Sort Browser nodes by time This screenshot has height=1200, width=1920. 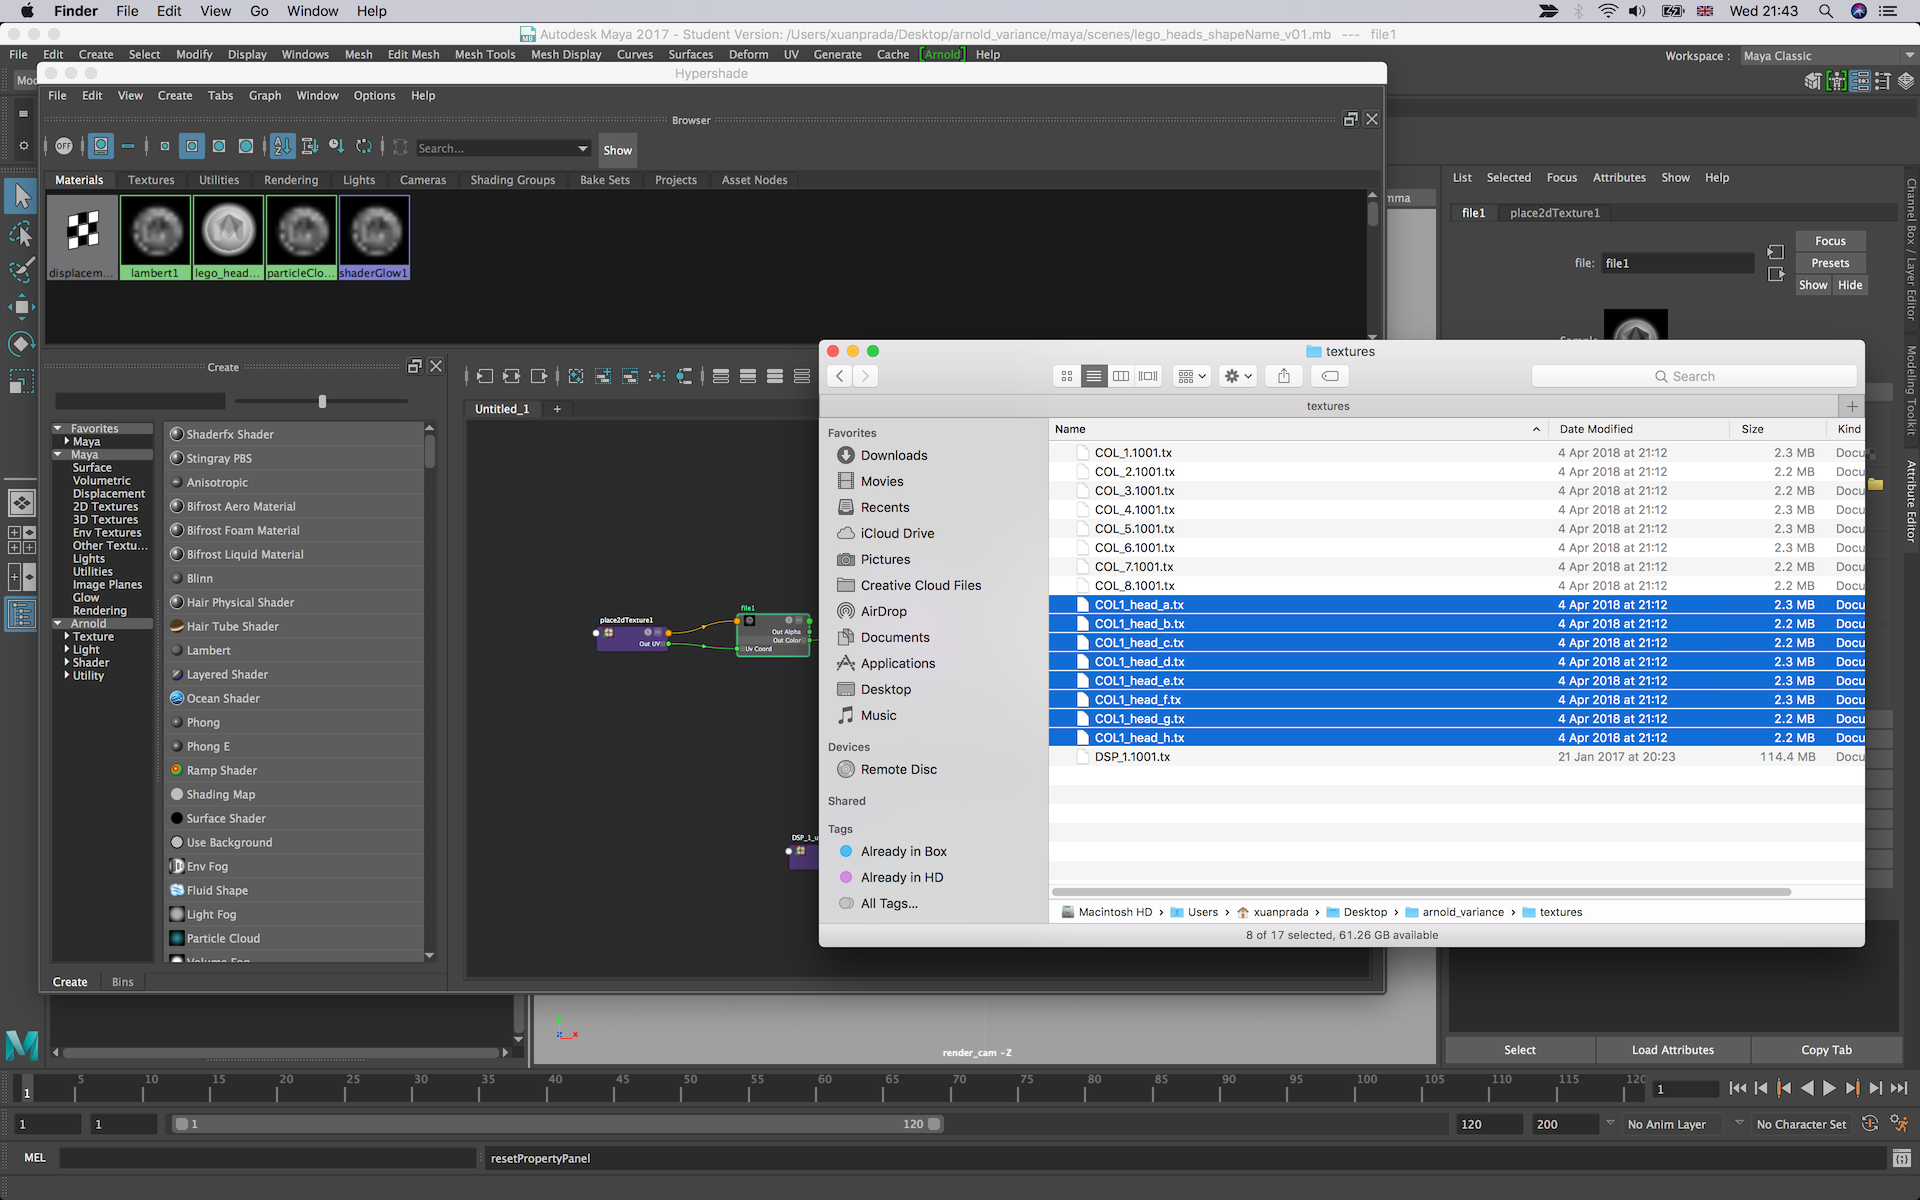(337, 146)
